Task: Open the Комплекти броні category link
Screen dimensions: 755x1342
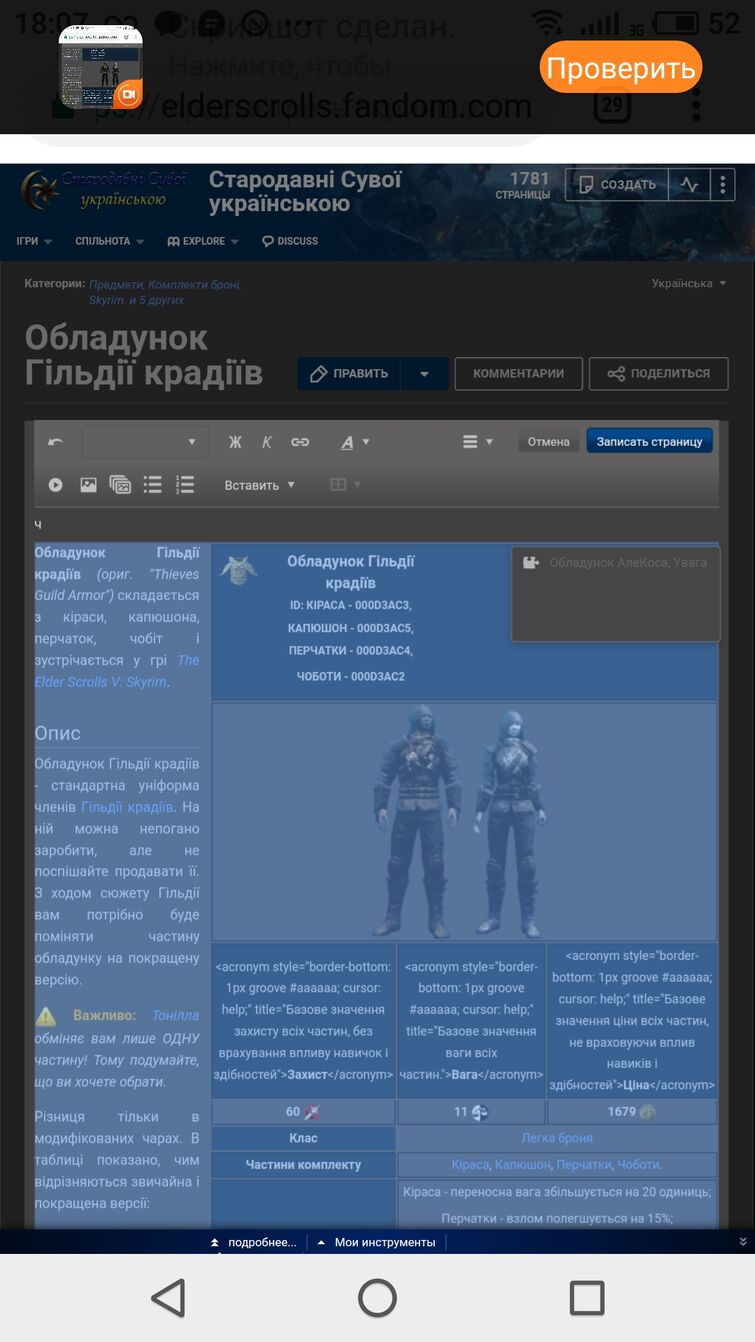Action: click(194, 284)
